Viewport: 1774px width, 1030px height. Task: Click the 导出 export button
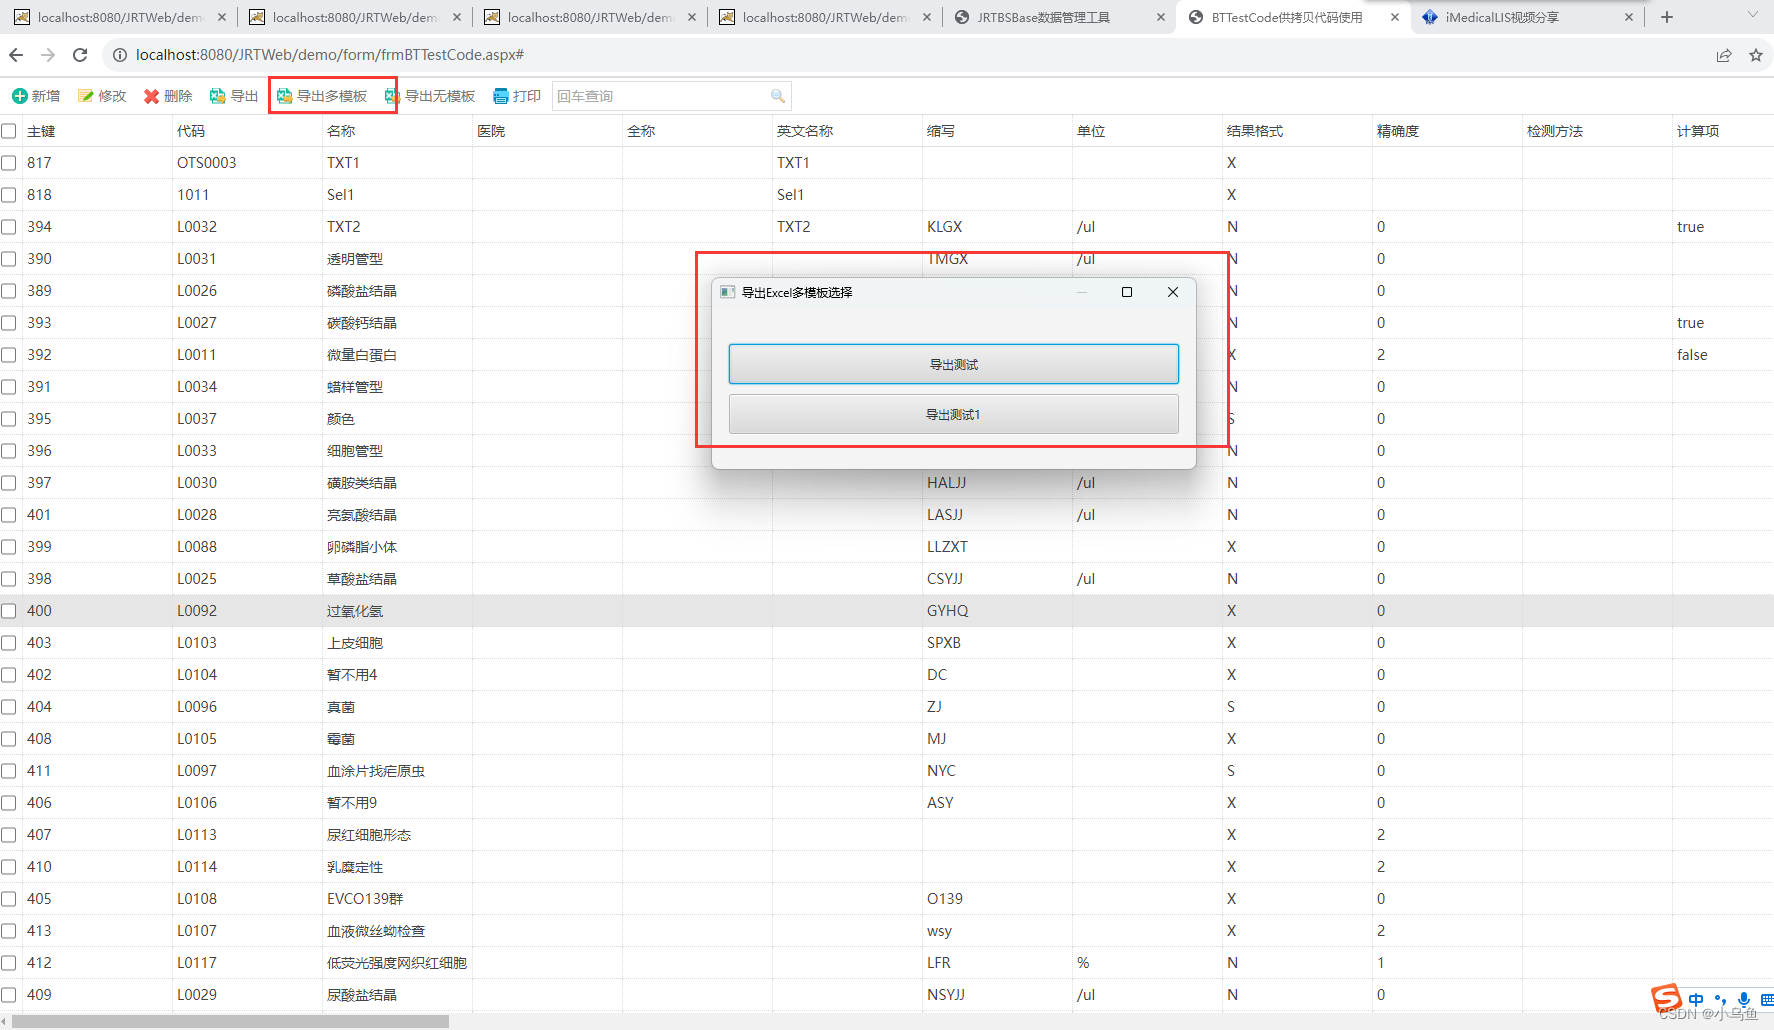pyautogui.click(x=234, y=96)
